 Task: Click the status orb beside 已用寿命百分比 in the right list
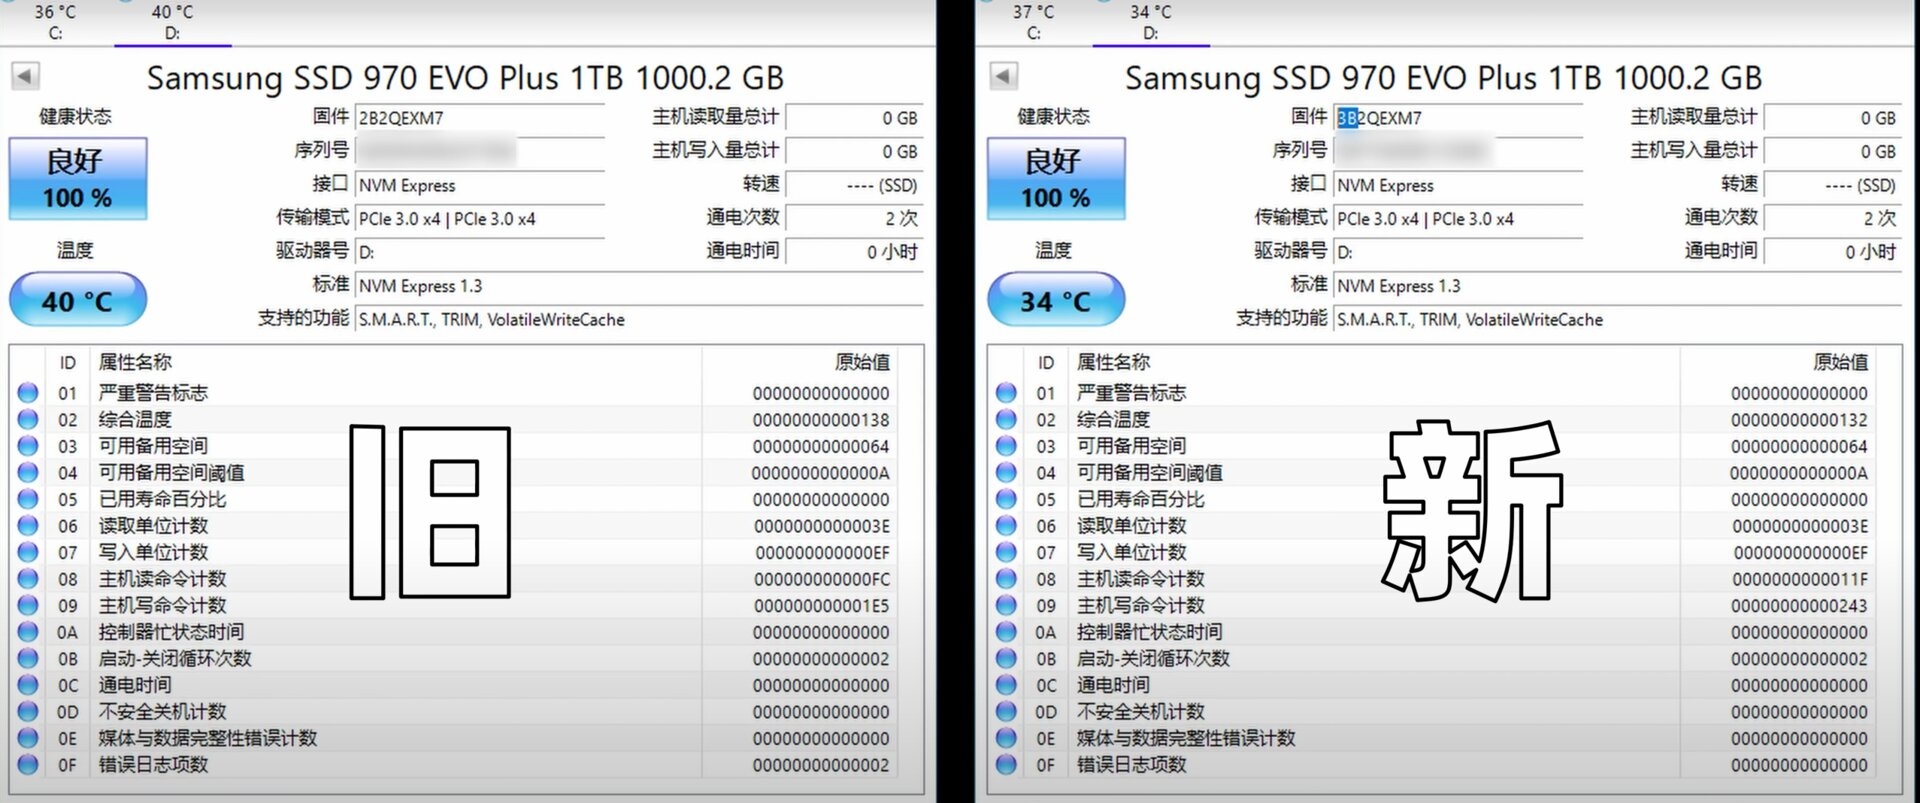point(1006,499)
